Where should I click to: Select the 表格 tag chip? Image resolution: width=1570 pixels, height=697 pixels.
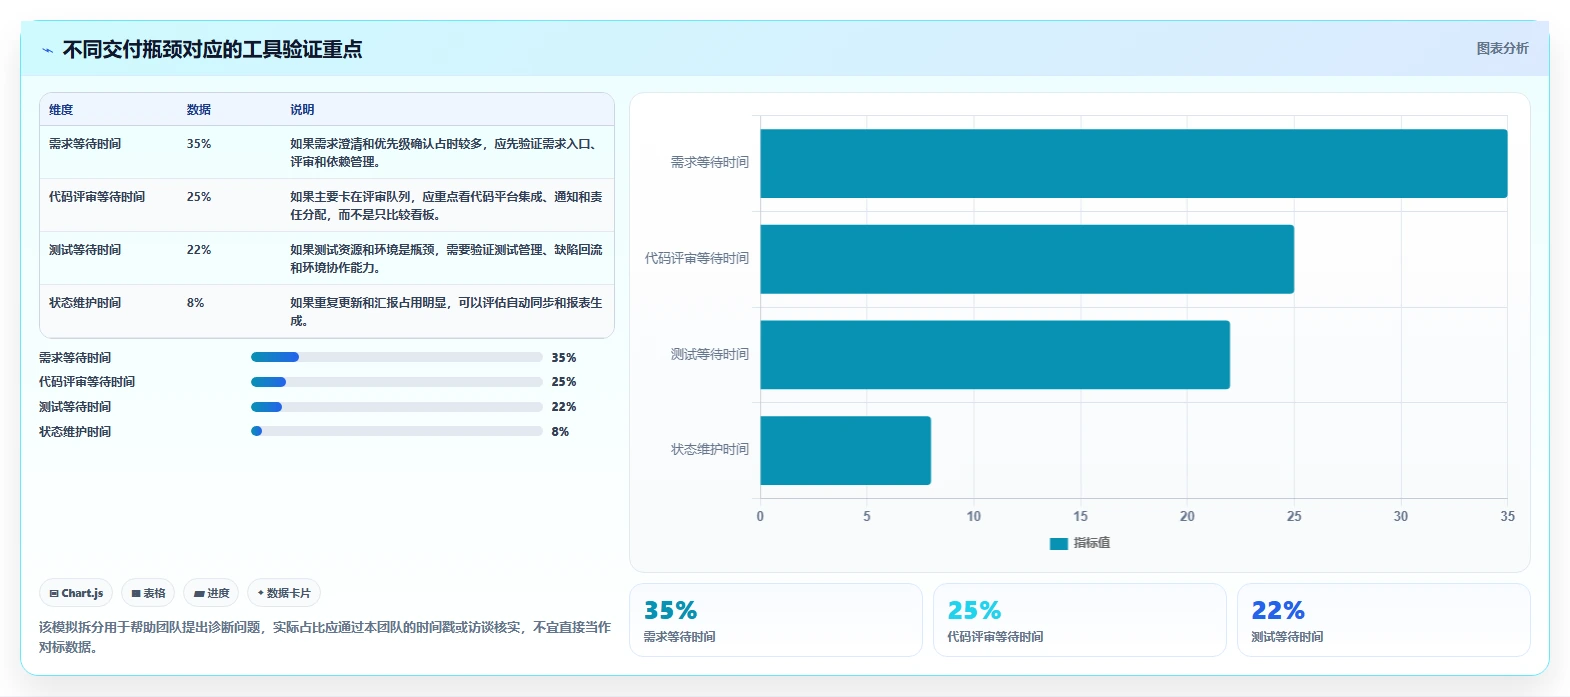(148, 593)
